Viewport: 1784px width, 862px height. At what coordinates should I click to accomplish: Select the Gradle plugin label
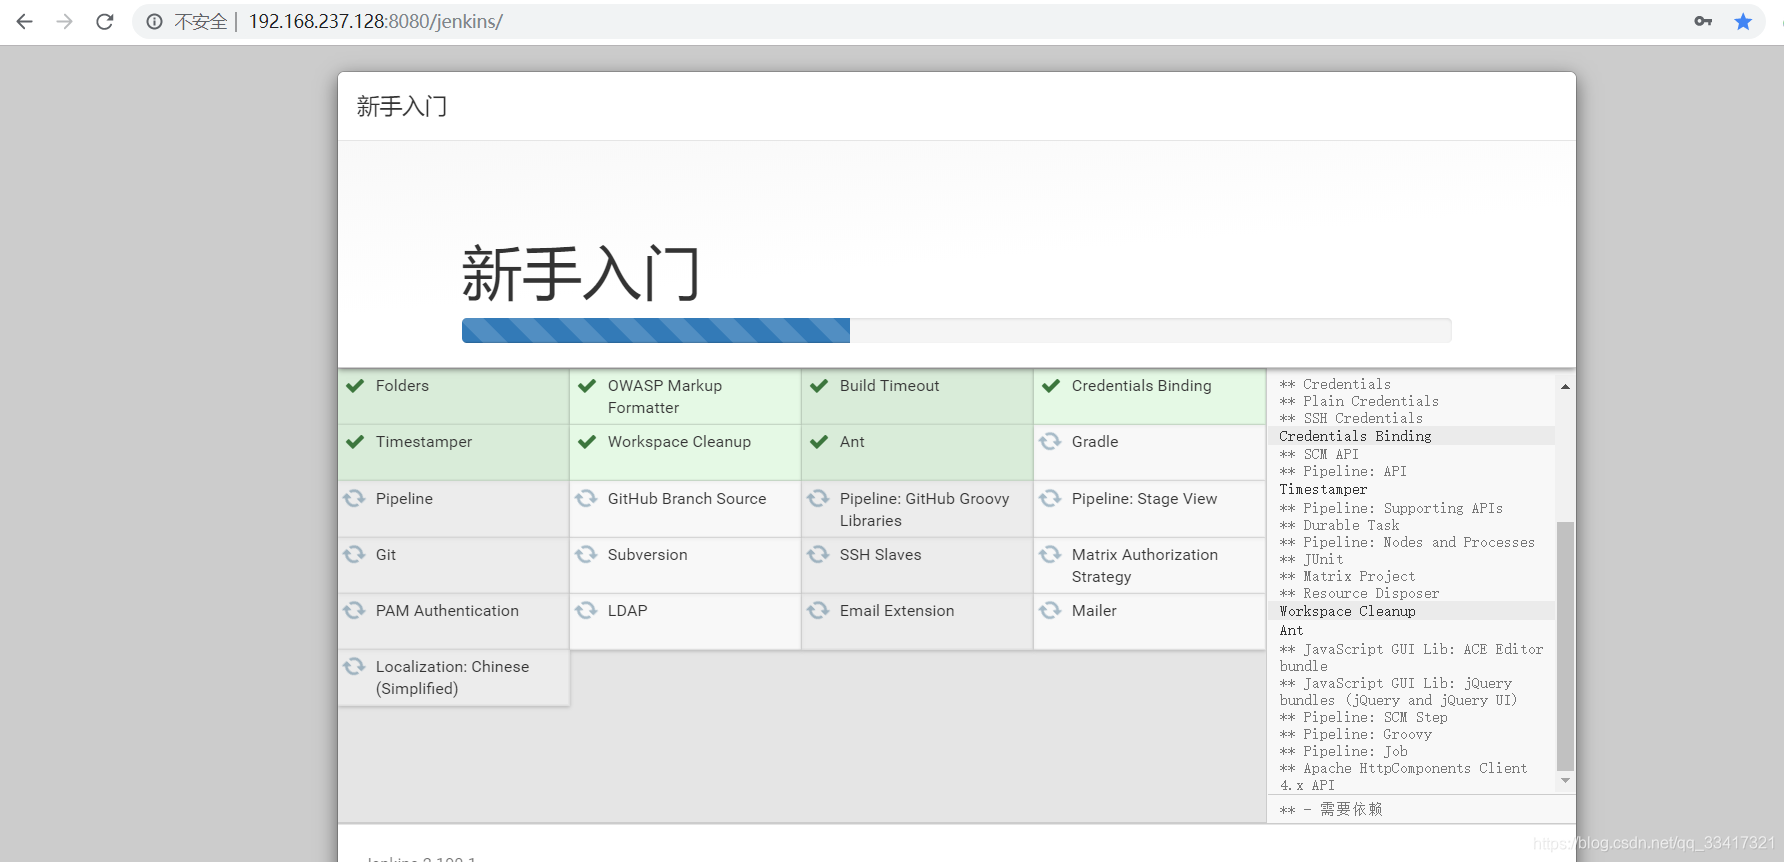(x=1095, y=442)
